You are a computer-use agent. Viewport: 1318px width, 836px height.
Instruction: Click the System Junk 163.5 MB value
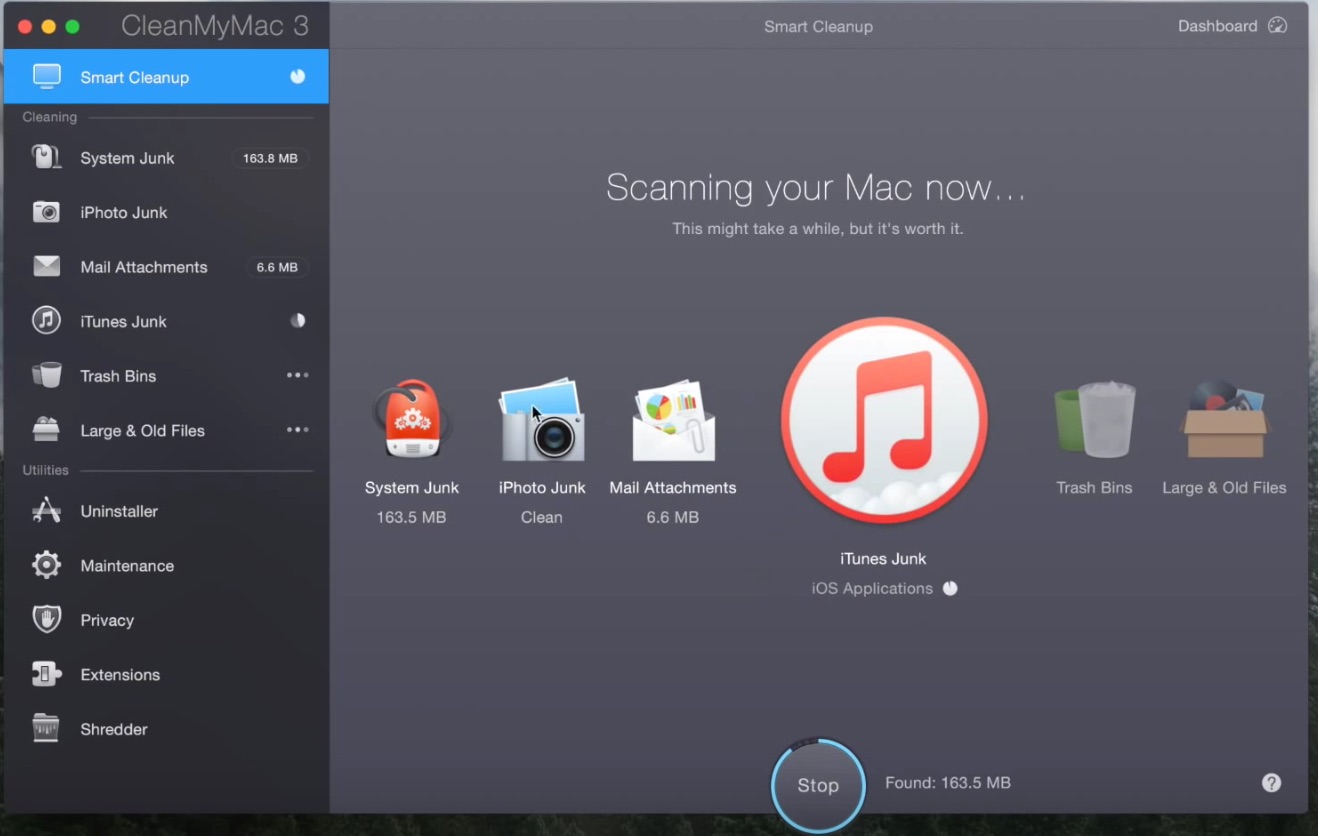tap(411, 517)
